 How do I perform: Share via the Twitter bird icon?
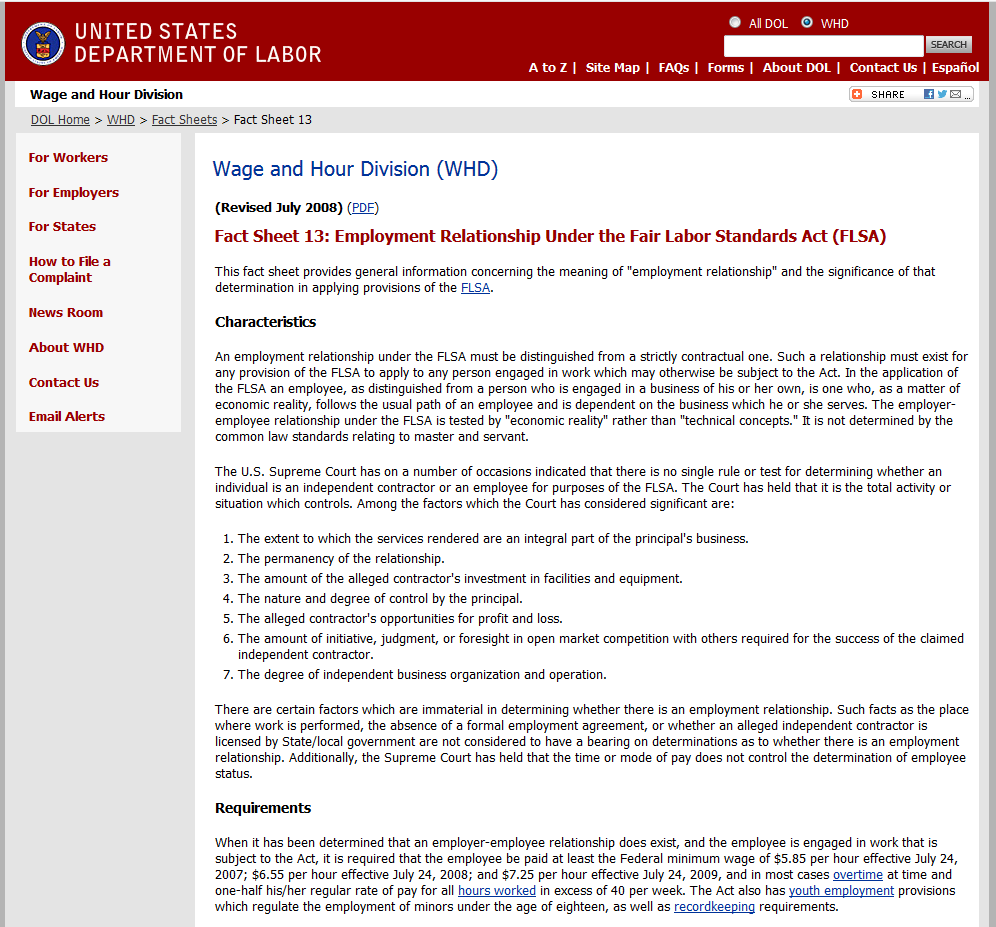942,94
